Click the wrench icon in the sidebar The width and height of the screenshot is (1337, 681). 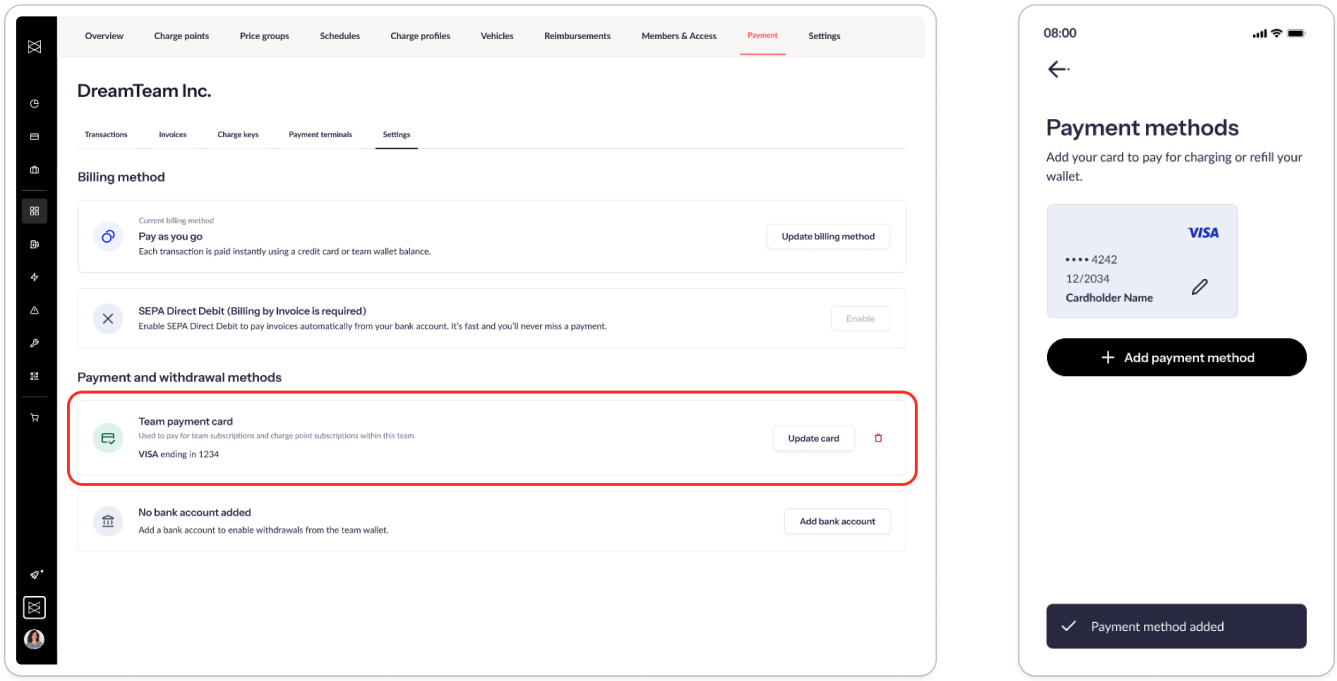coord(34,343)
